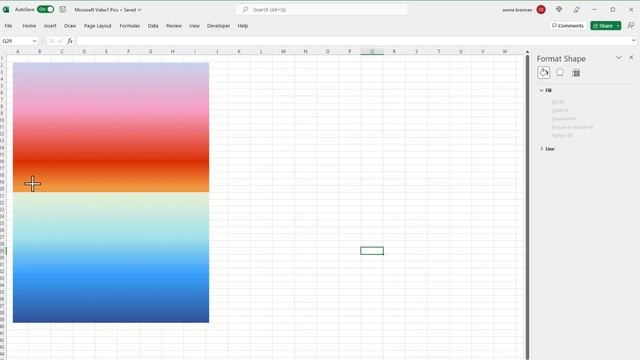Select column Q header
This screenshot has height=360, width=640.
pos(372,51)
